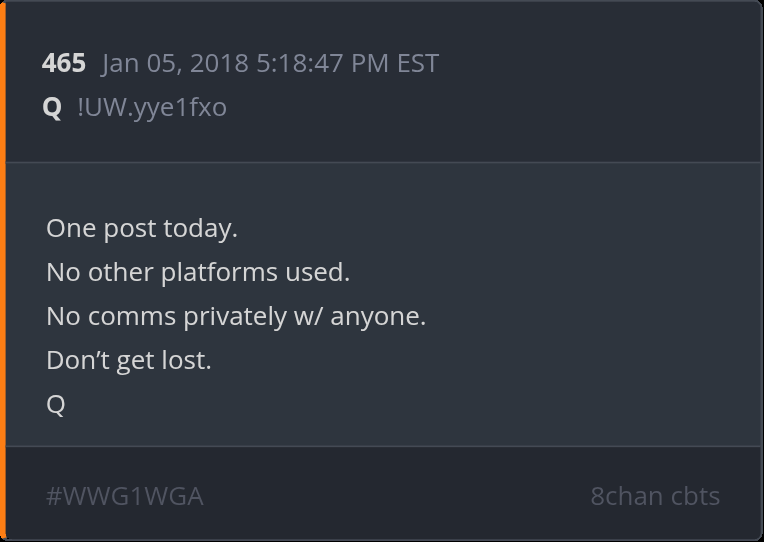Open the #WWG1WGA hashtag

coord(125,496)
